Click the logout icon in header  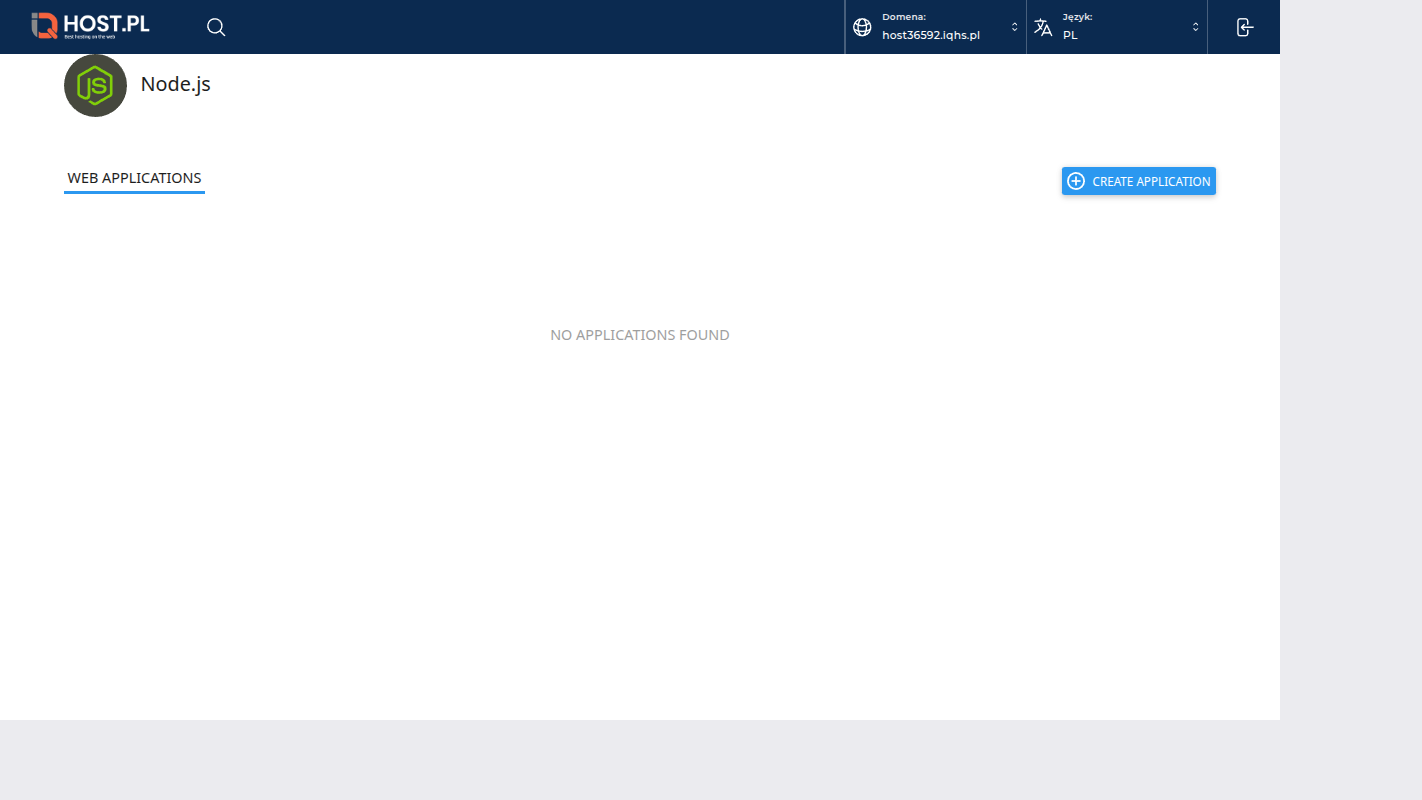(x=1244, y=27)
